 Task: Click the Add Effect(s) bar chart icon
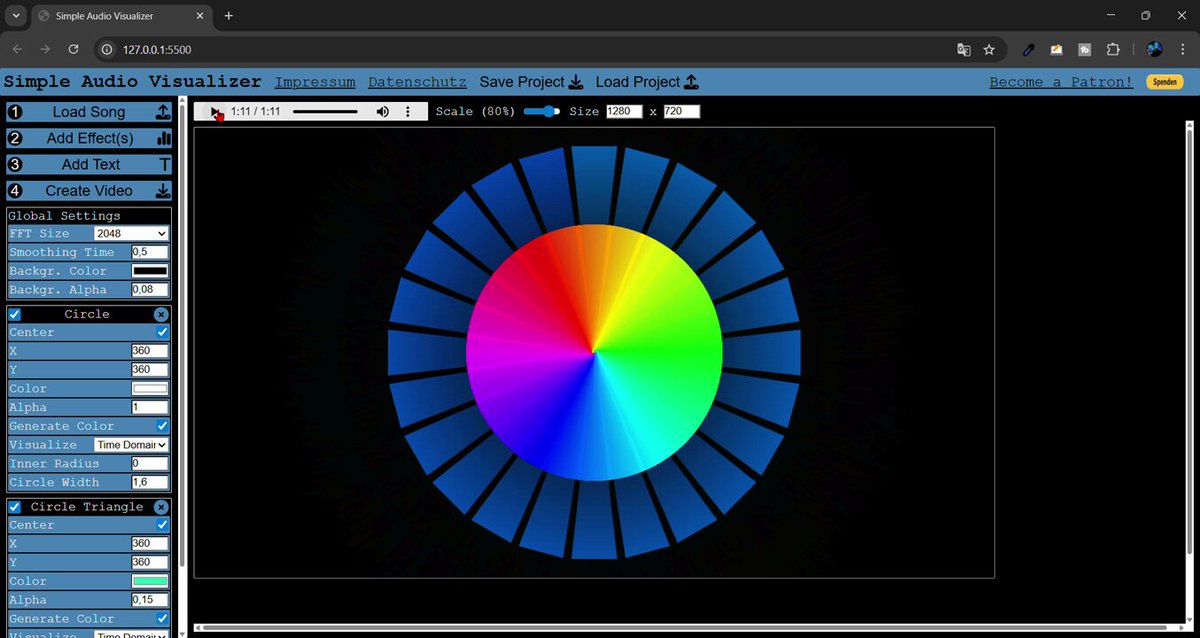163,138
